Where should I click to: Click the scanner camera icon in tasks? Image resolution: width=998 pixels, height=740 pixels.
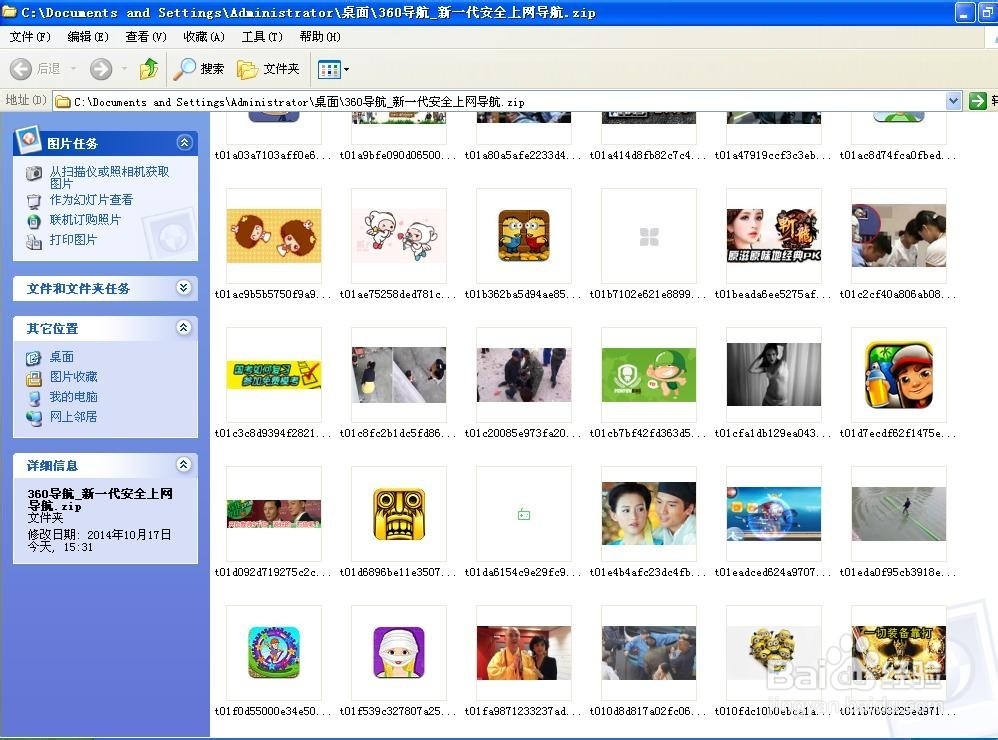34,173
